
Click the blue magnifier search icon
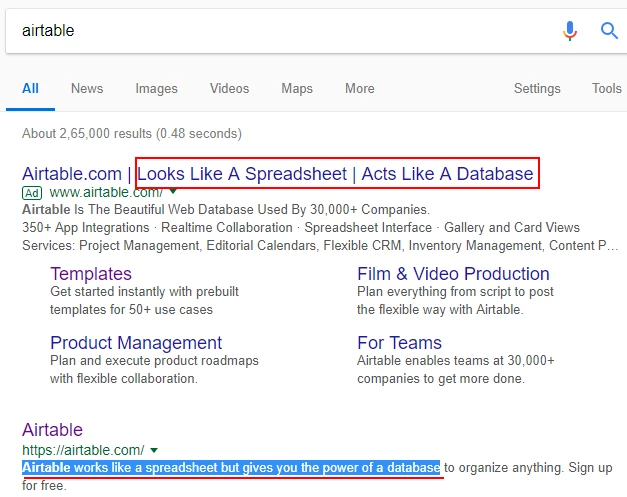pos(609,30)
